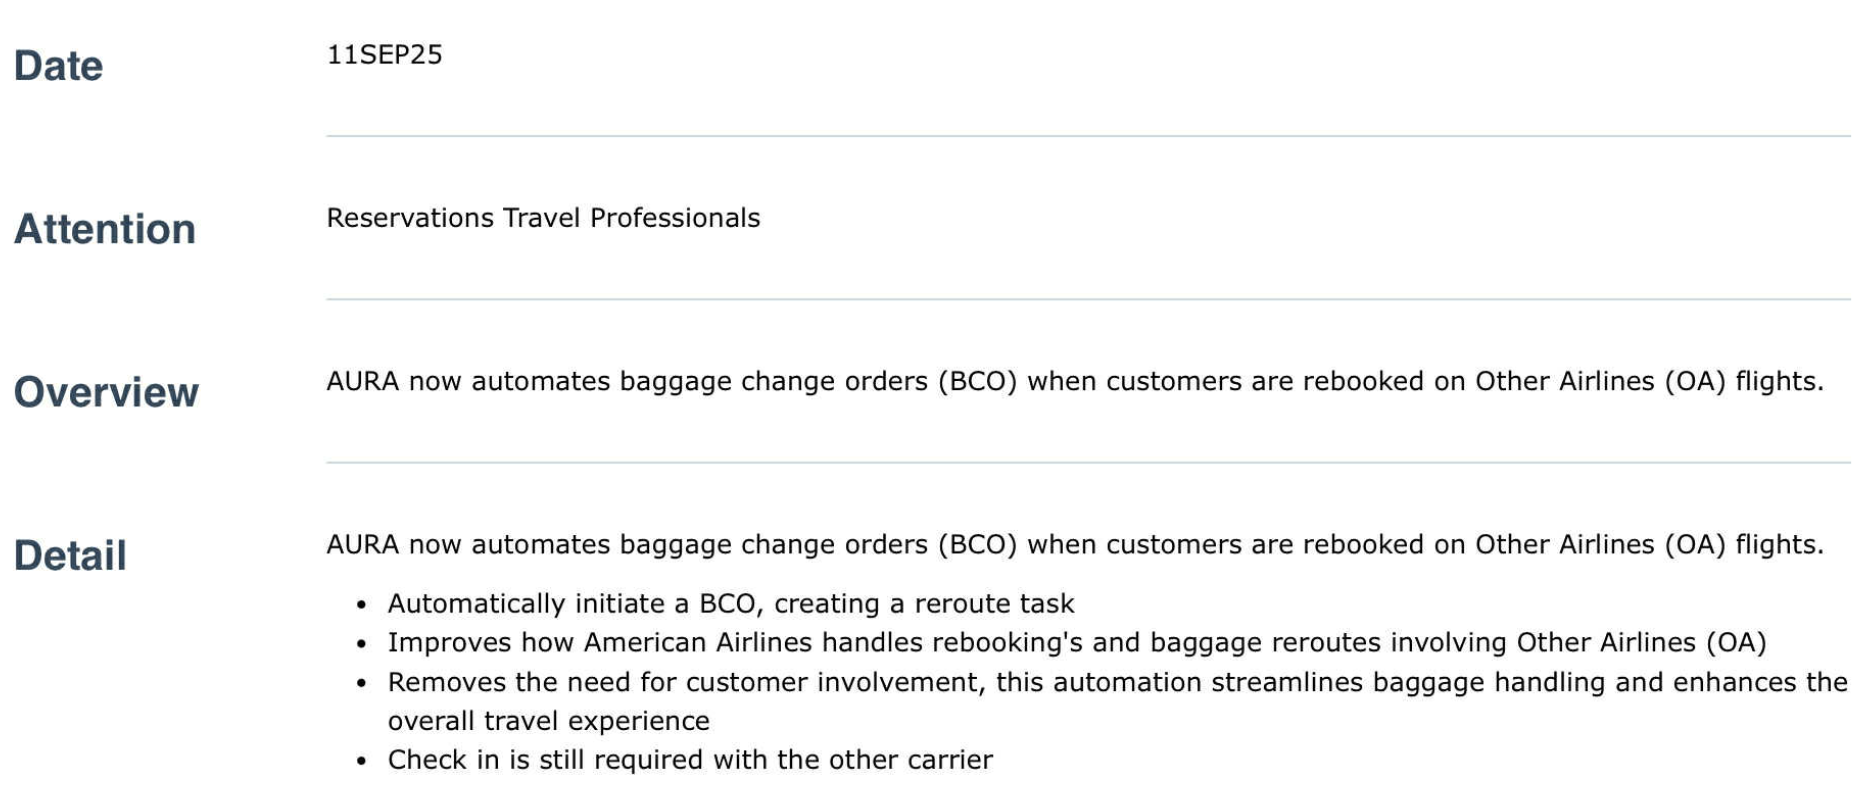Click 'Other Airlines (OA)' in Detail paragraph
The image size is (1852, 798).
tap(1601, 545)
